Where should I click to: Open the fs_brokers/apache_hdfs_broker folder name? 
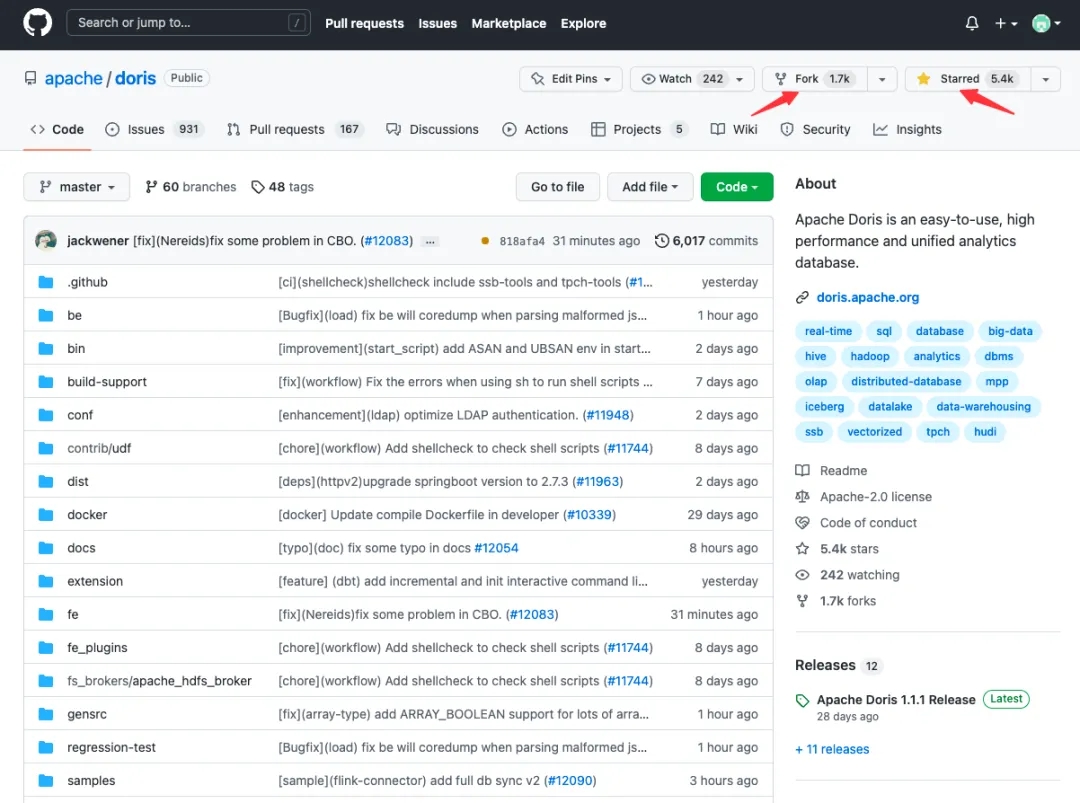(159, 681)
